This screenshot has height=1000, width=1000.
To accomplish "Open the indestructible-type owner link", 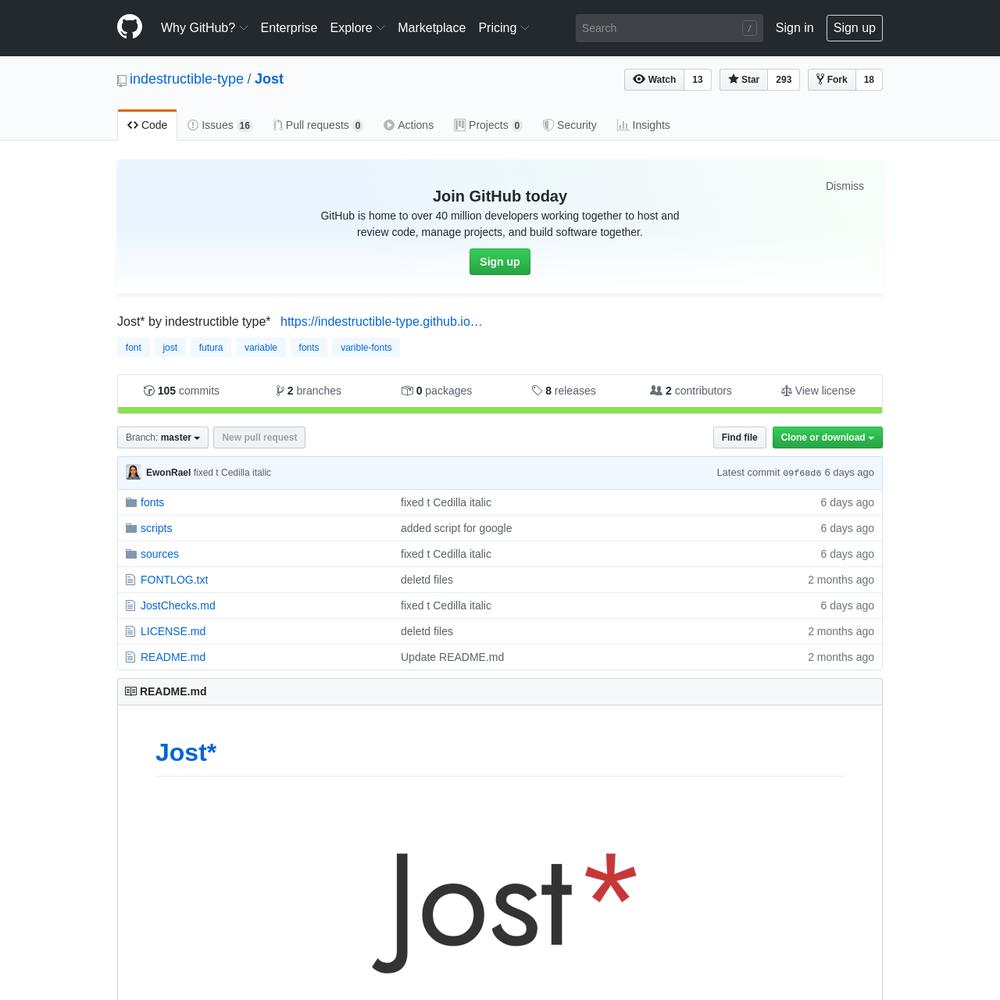I will coord(186,79).
